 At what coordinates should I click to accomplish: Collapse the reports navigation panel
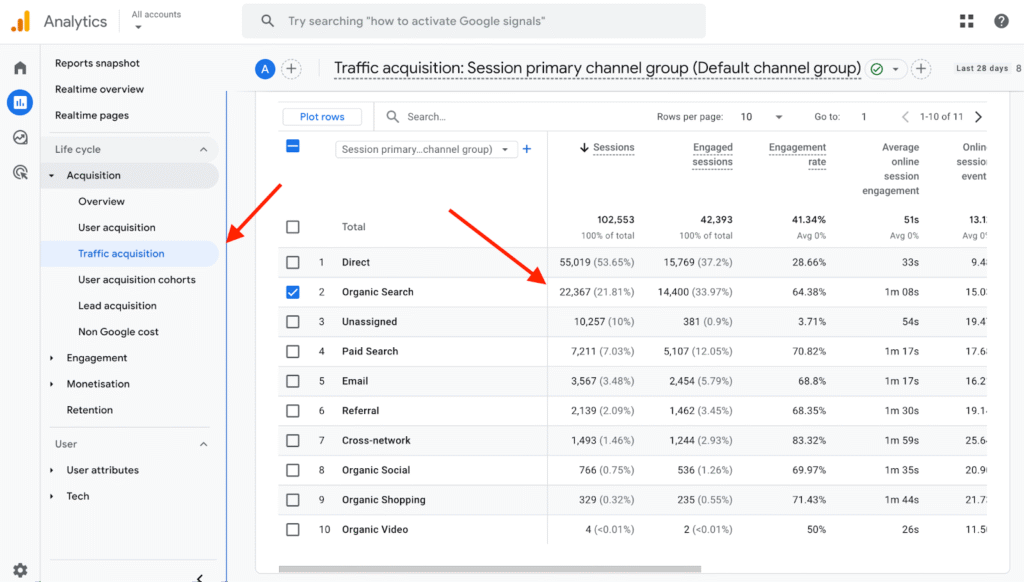200,577
